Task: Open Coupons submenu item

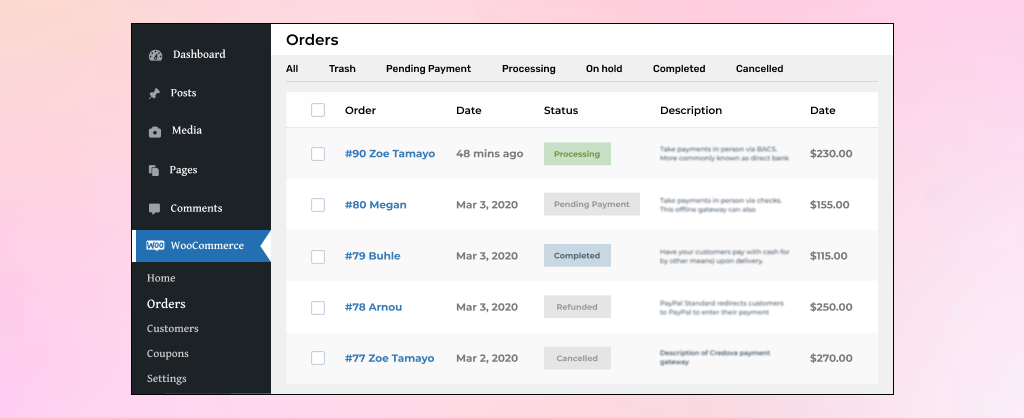Action: click(x=168, y=354)
